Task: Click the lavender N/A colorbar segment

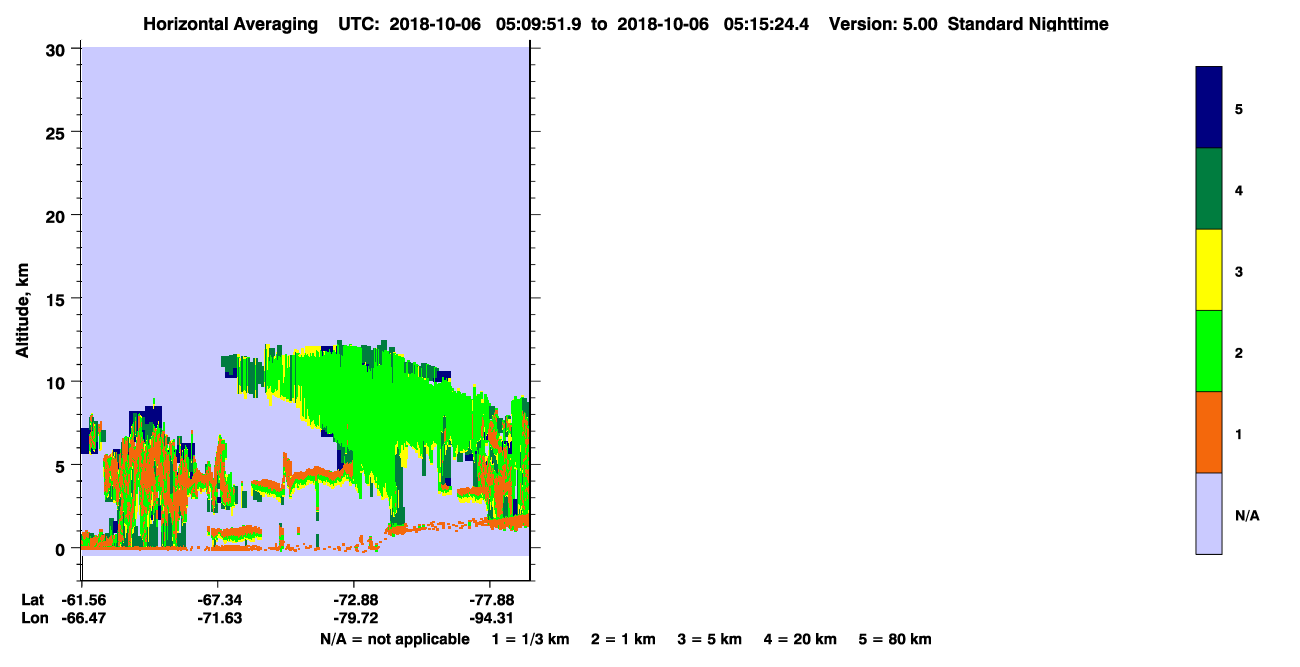Action: tap(1209, 513)
